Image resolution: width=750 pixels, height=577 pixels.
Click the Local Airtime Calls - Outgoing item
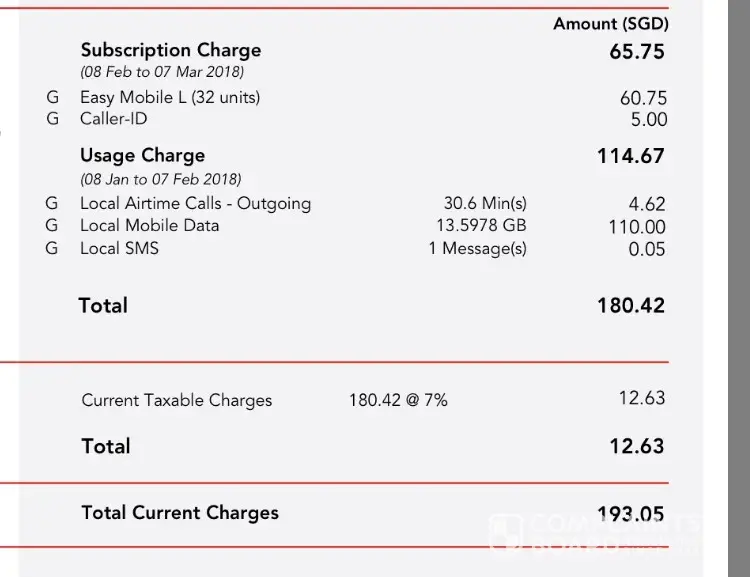pyautogui.click(x=195, y=204)
